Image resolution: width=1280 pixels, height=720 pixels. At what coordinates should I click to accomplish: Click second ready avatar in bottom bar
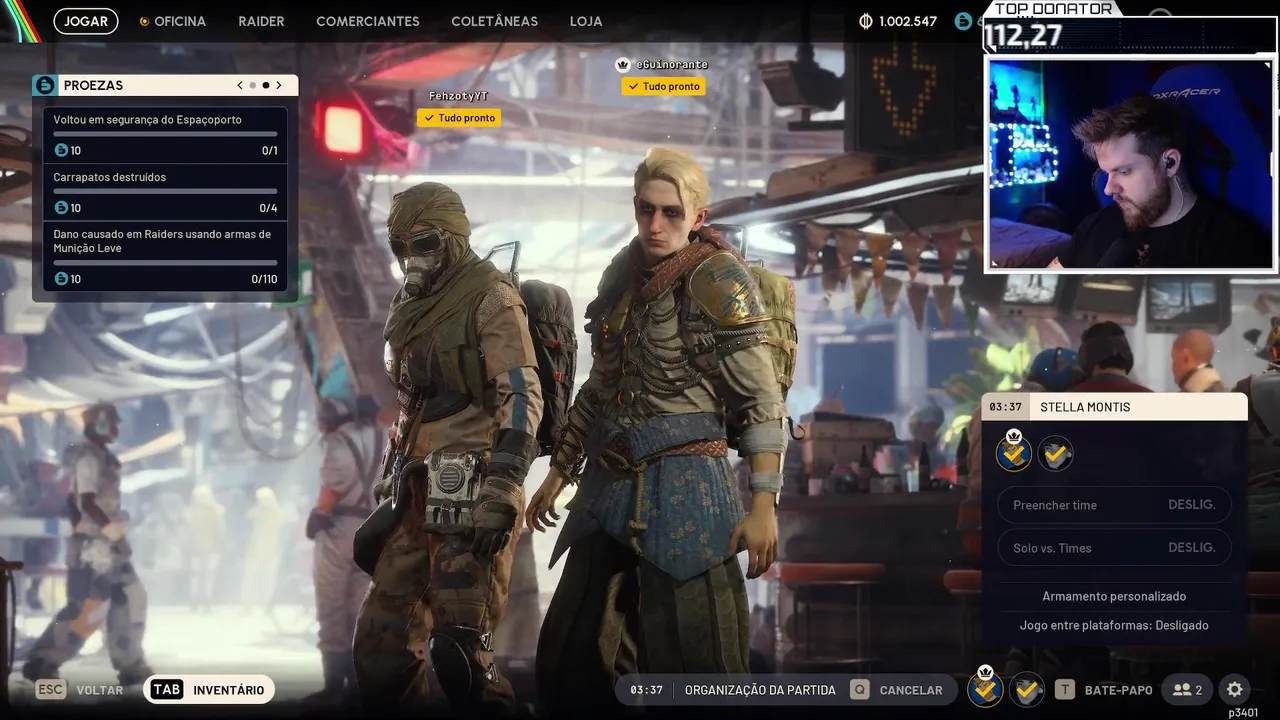[1027, 690]
